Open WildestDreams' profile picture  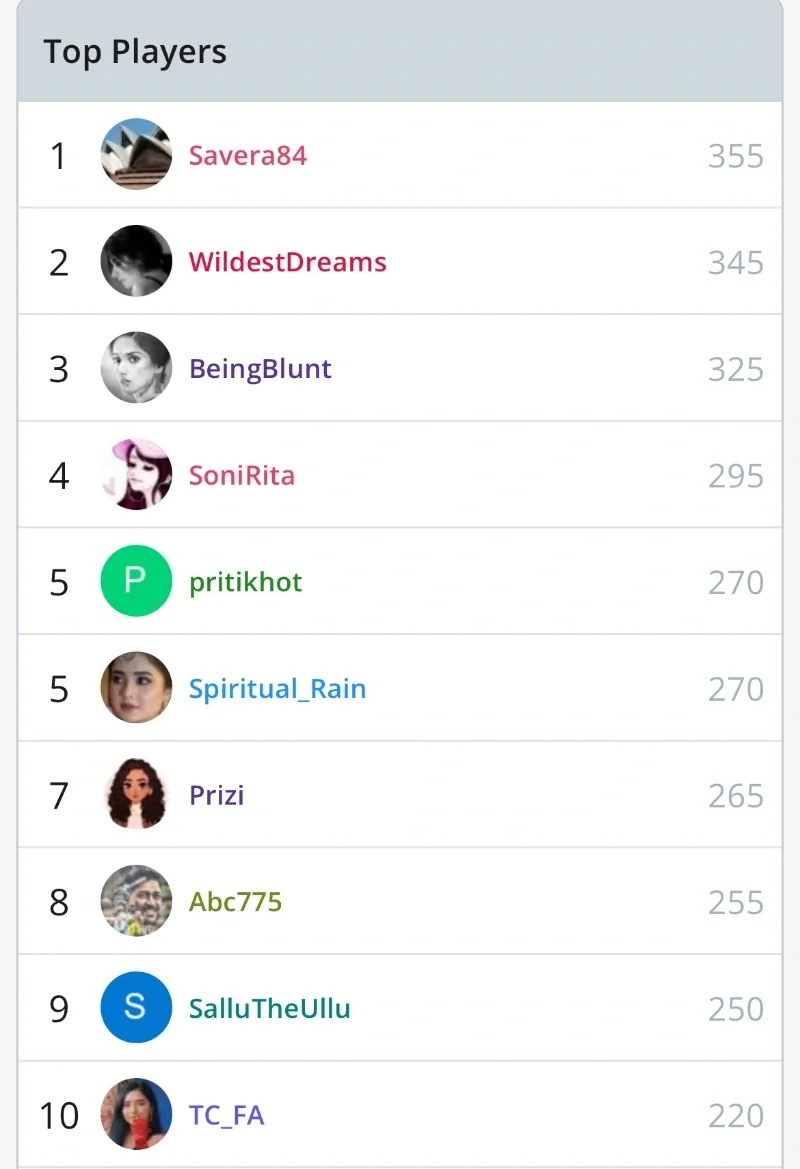coord(137,262)
